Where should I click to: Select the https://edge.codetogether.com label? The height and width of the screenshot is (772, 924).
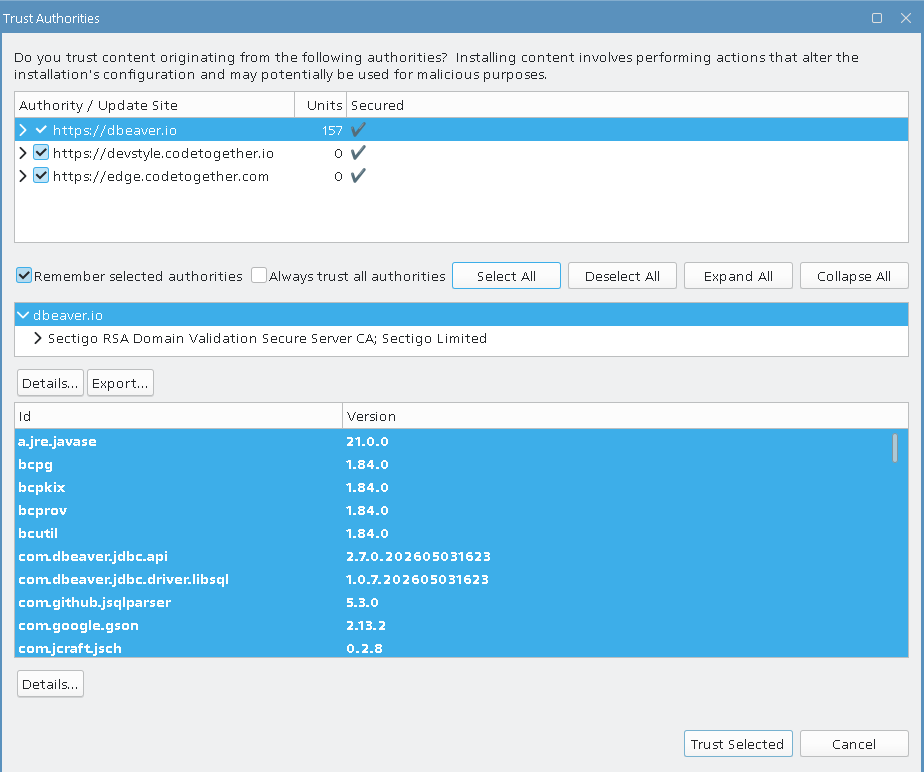161,176
